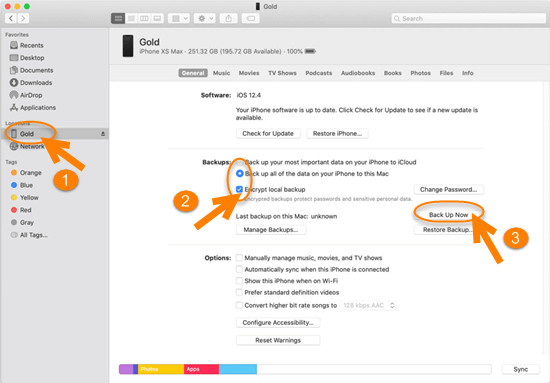Switch to column view in toolbar

(x=144, y=18)
